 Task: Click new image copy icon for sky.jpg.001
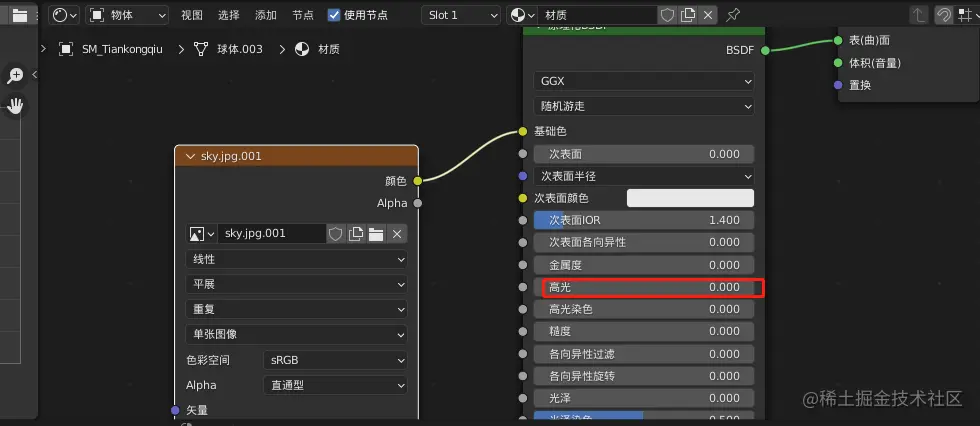[x=356, y=234]
